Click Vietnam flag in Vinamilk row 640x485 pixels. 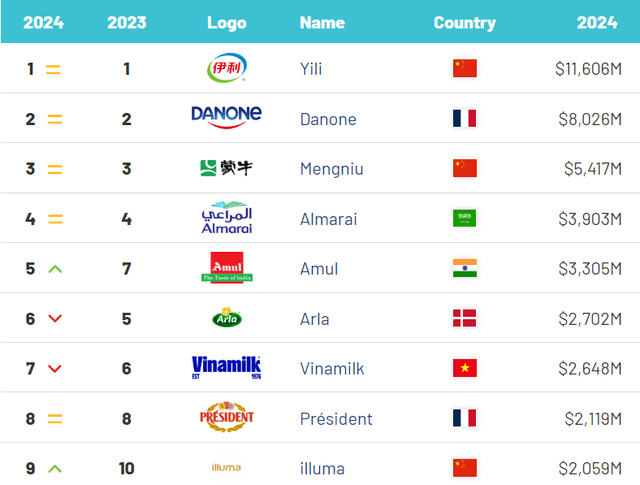(465, 368)
